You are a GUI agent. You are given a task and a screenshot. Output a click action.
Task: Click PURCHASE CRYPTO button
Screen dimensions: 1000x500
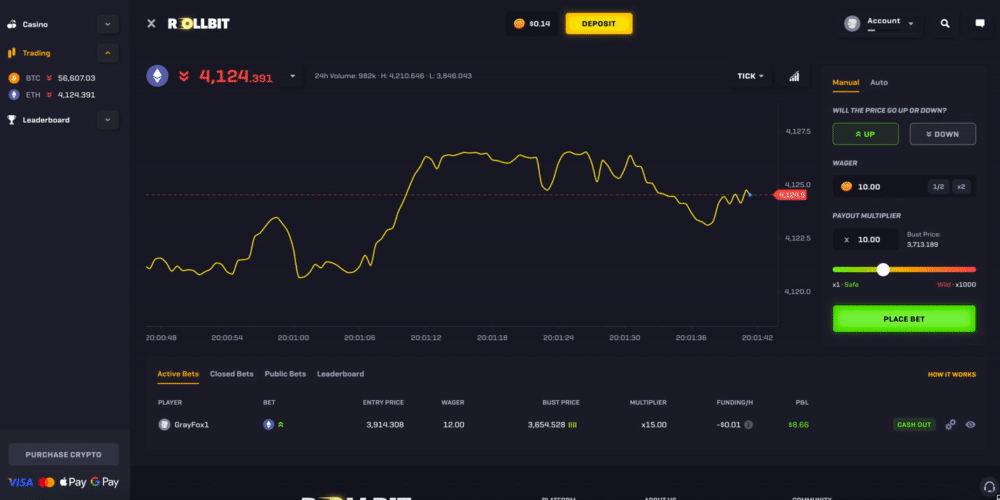[x=63, y=455]
